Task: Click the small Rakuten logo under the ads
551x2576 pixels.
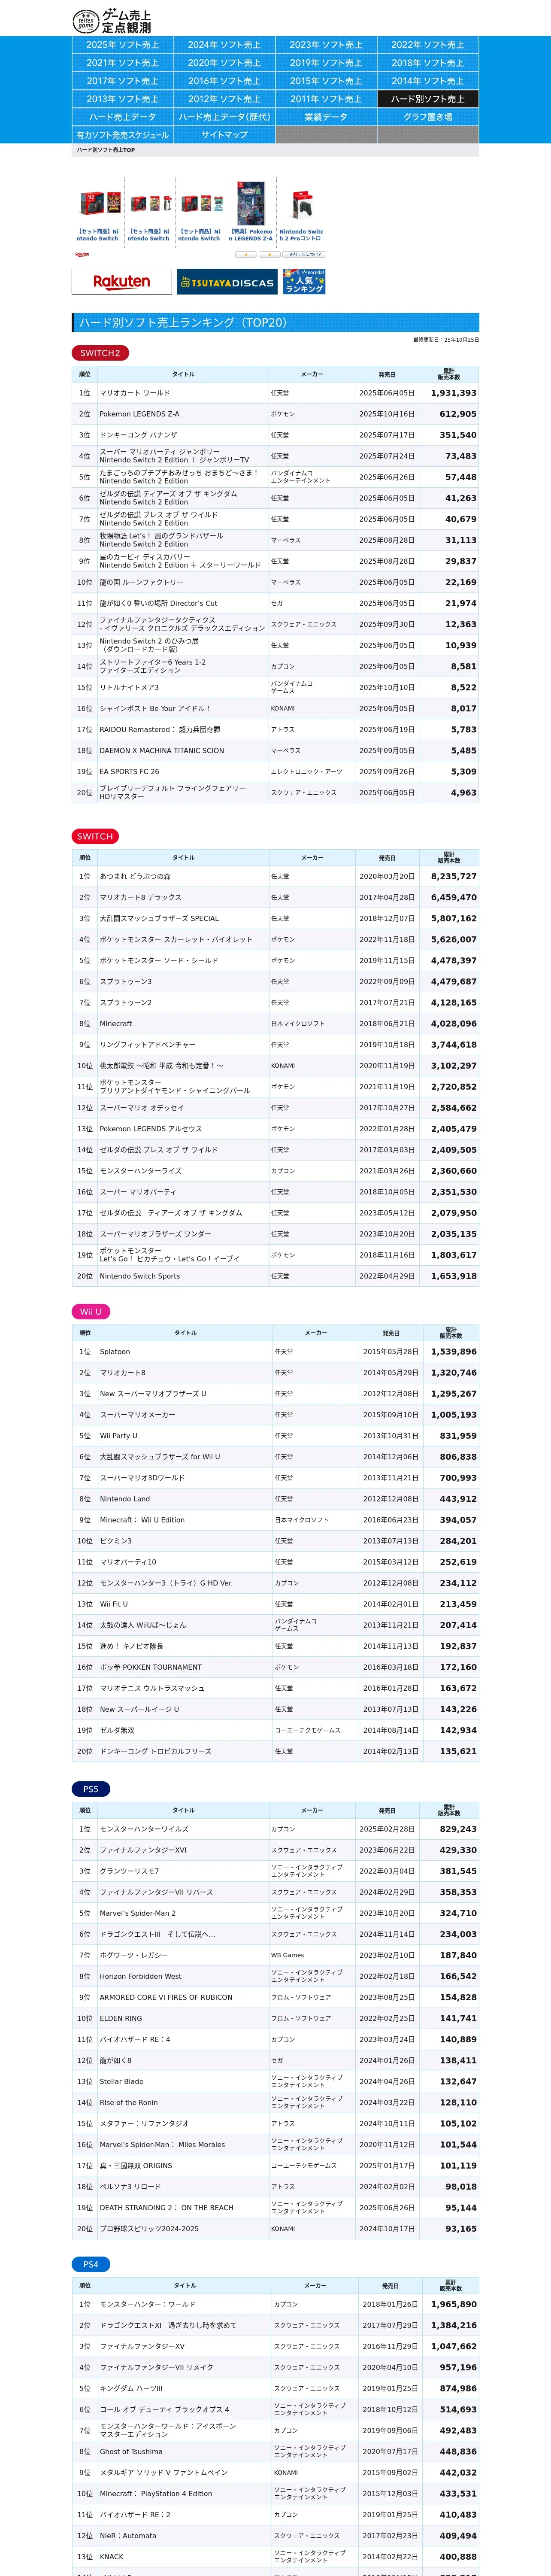Action: (81, 255)
